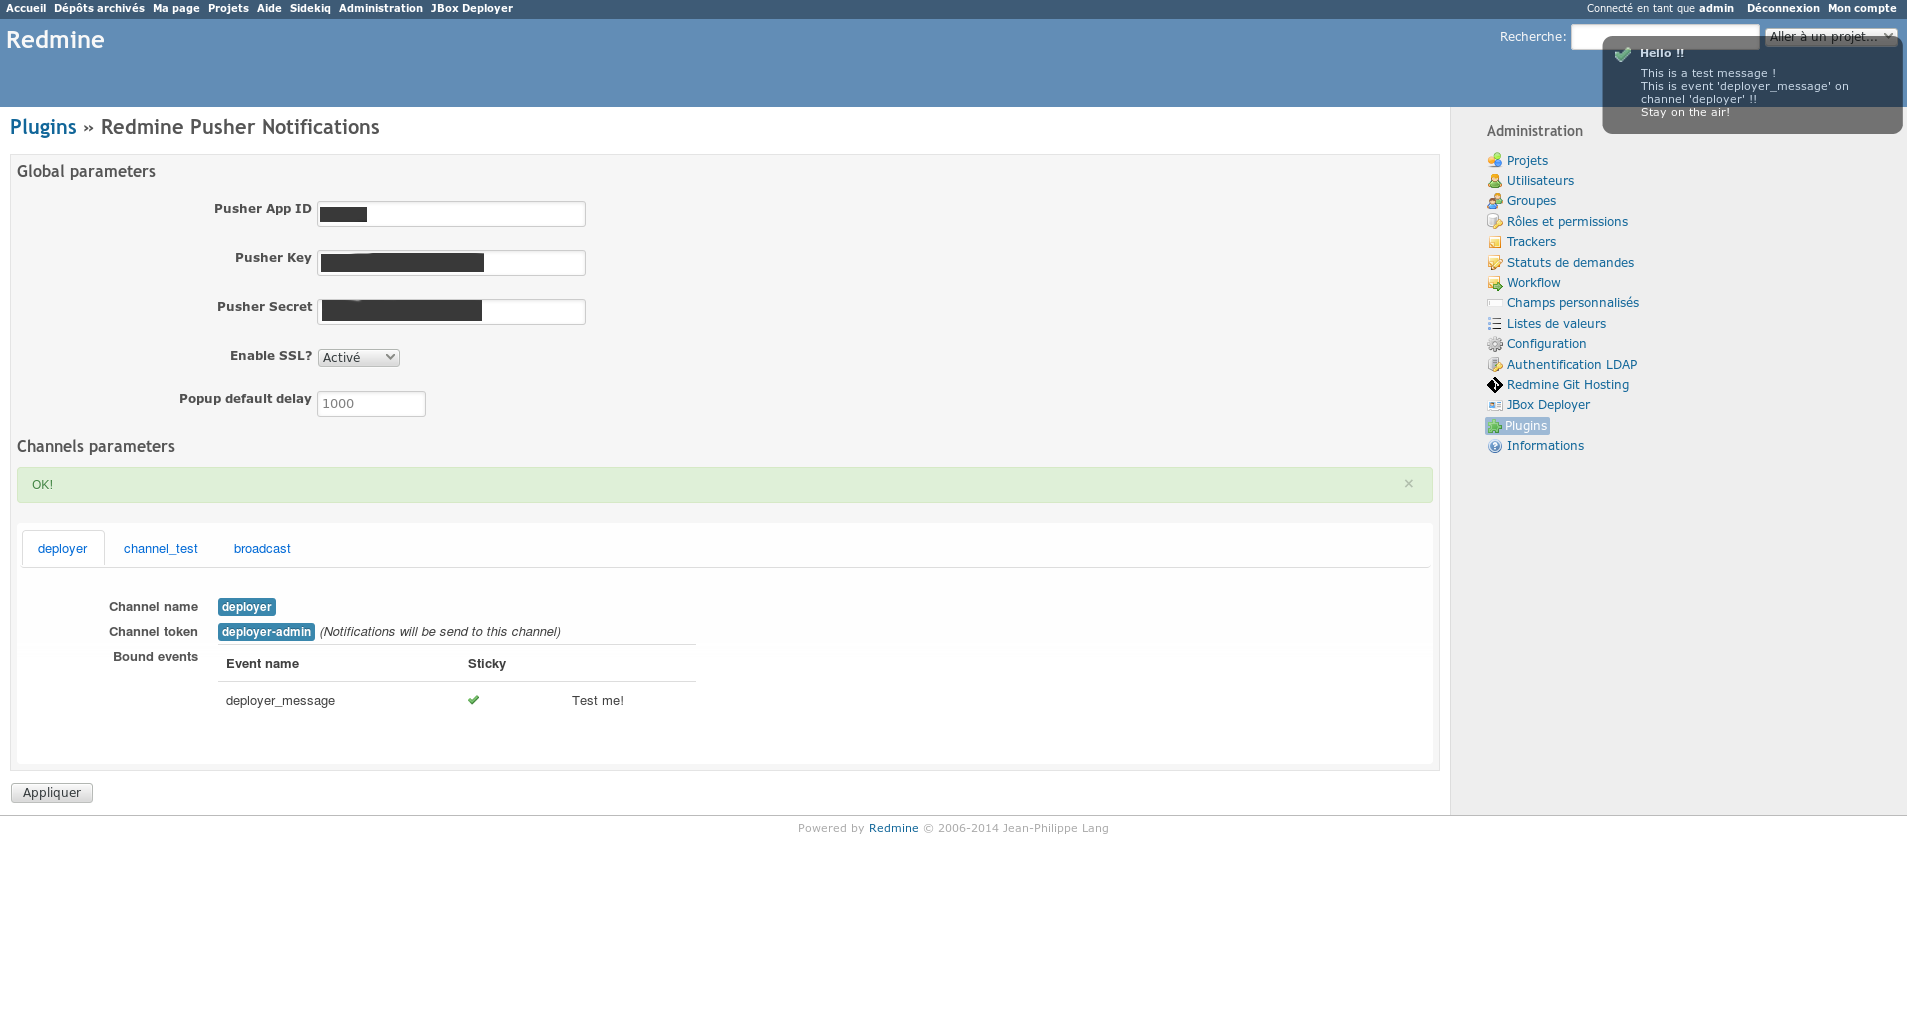Open the 'Aller à un projet' dropdown

pos(1831,37)
